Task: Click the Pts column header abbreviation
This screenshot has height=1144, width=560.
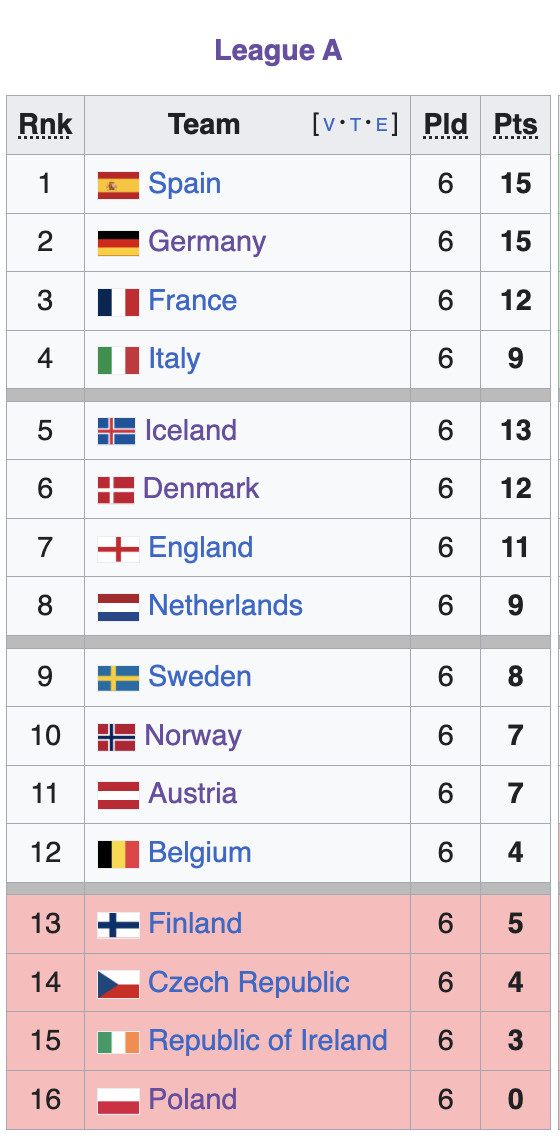Action: 516,125
